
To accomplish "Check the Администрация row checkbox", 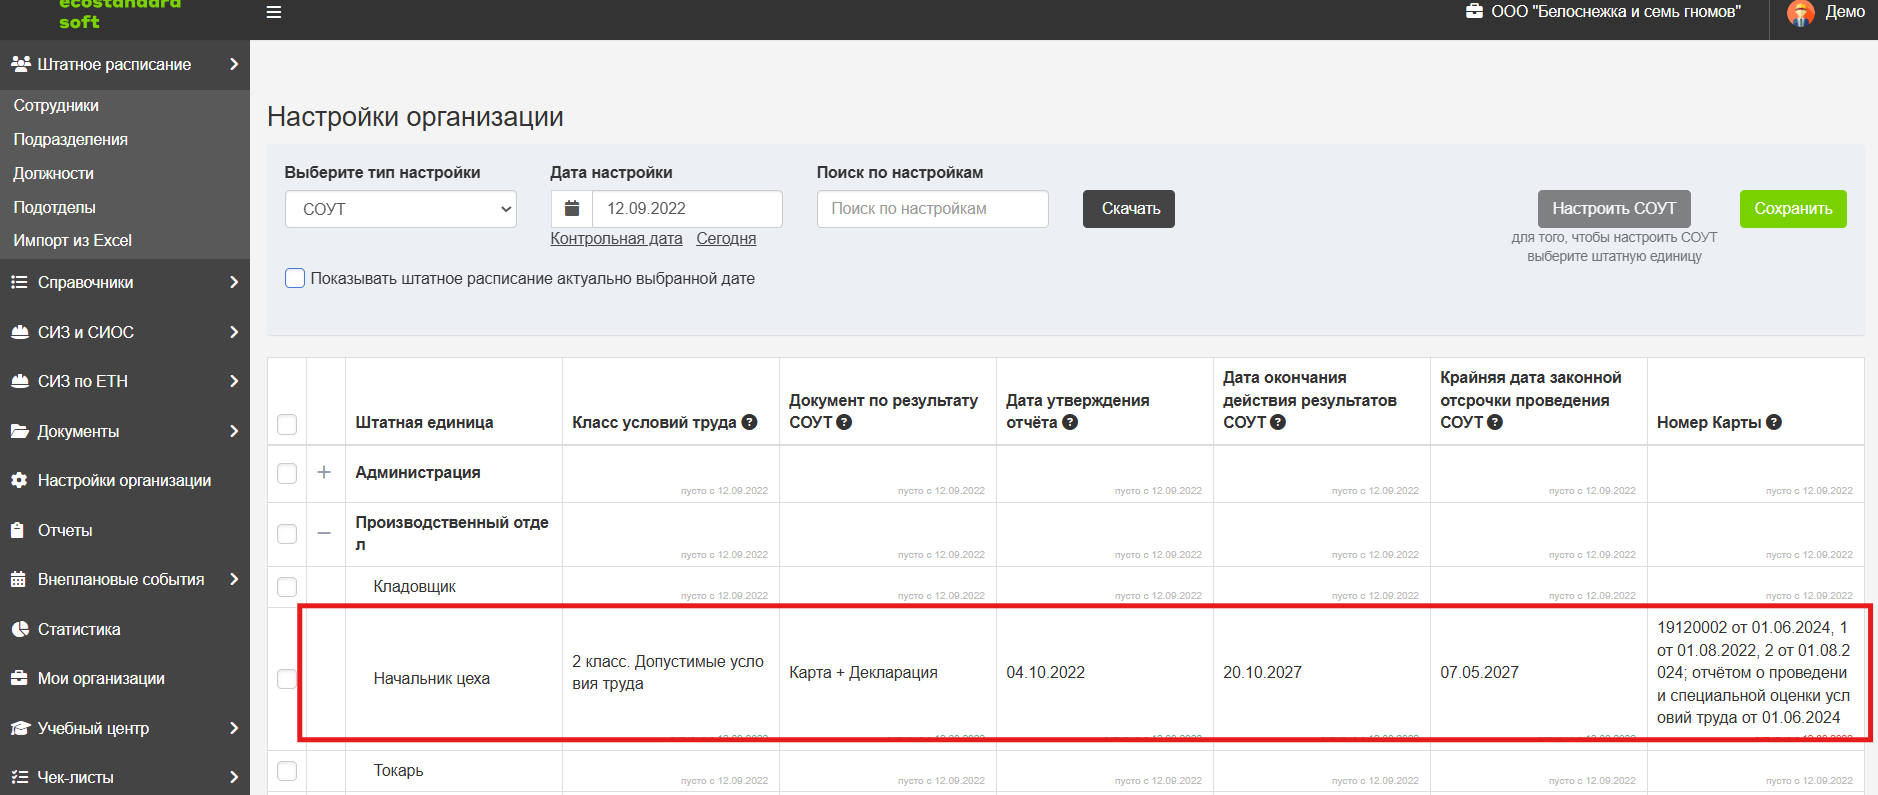I will click(287, 473).
